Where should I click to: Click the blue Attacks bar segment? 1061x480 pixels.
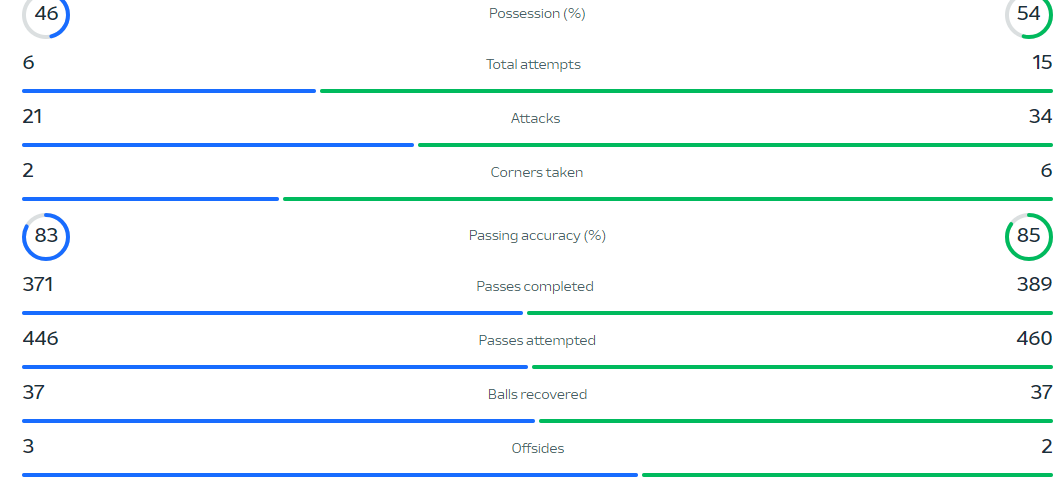tap(218, 145)
